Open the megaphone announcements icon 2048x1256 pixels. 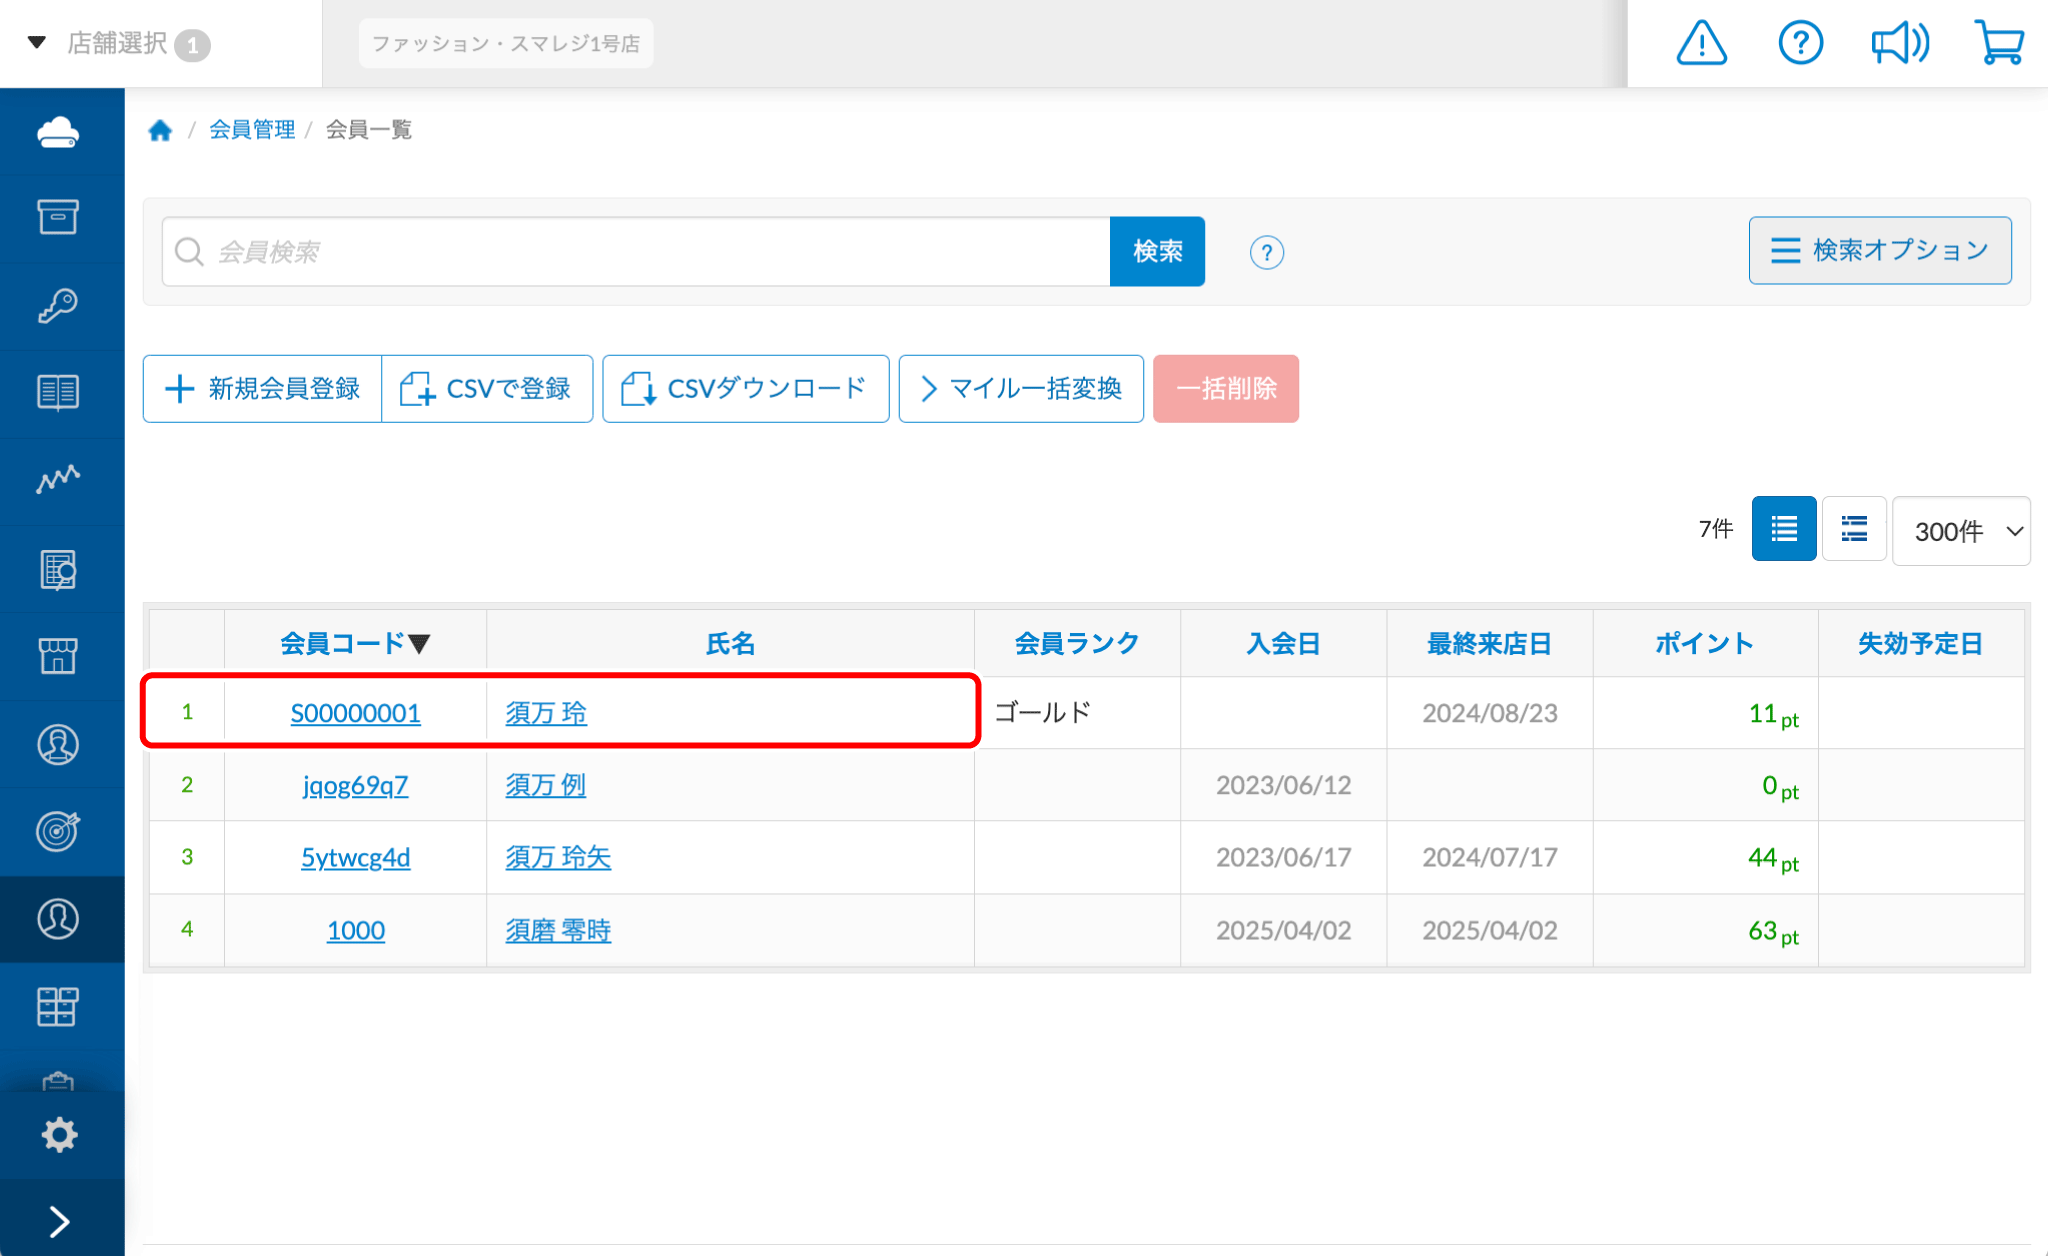point(1899,44)
